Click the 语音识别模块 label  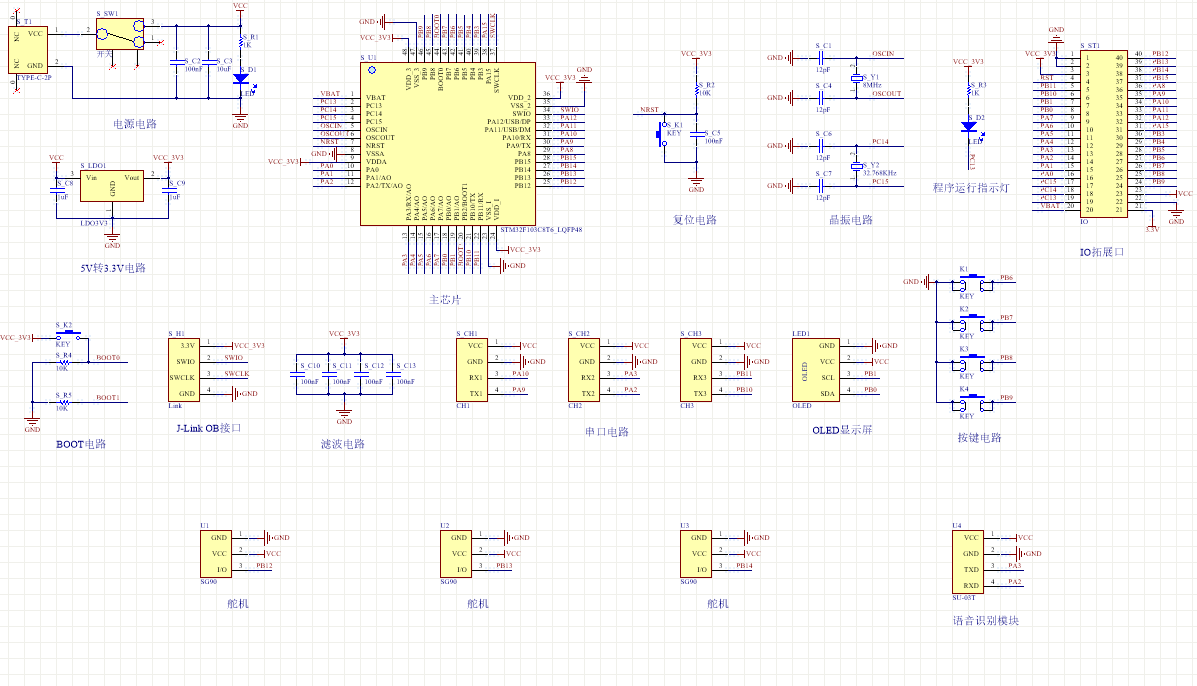(x=986, y=621)
